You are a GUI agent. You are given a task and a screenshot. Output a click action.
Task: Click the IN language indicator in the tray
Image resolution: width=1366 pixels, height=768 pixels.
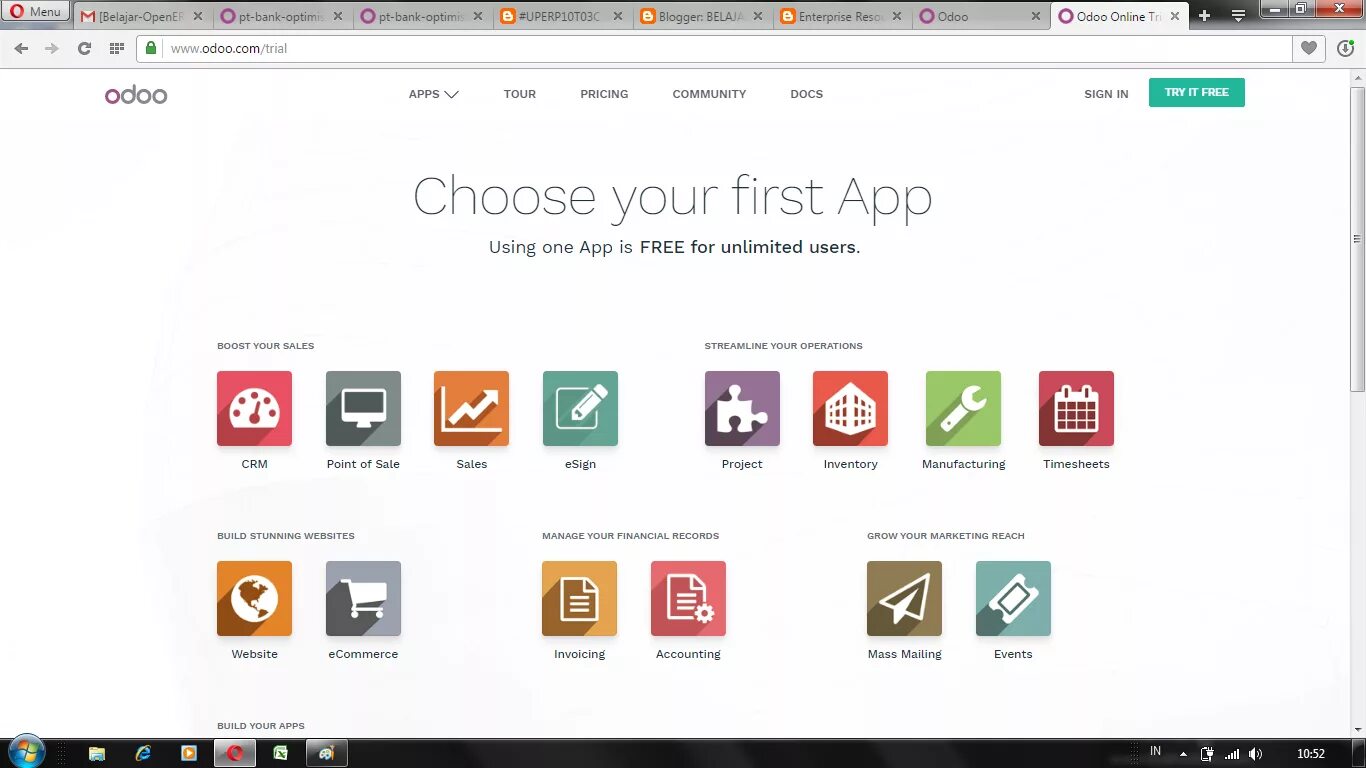1155,751
